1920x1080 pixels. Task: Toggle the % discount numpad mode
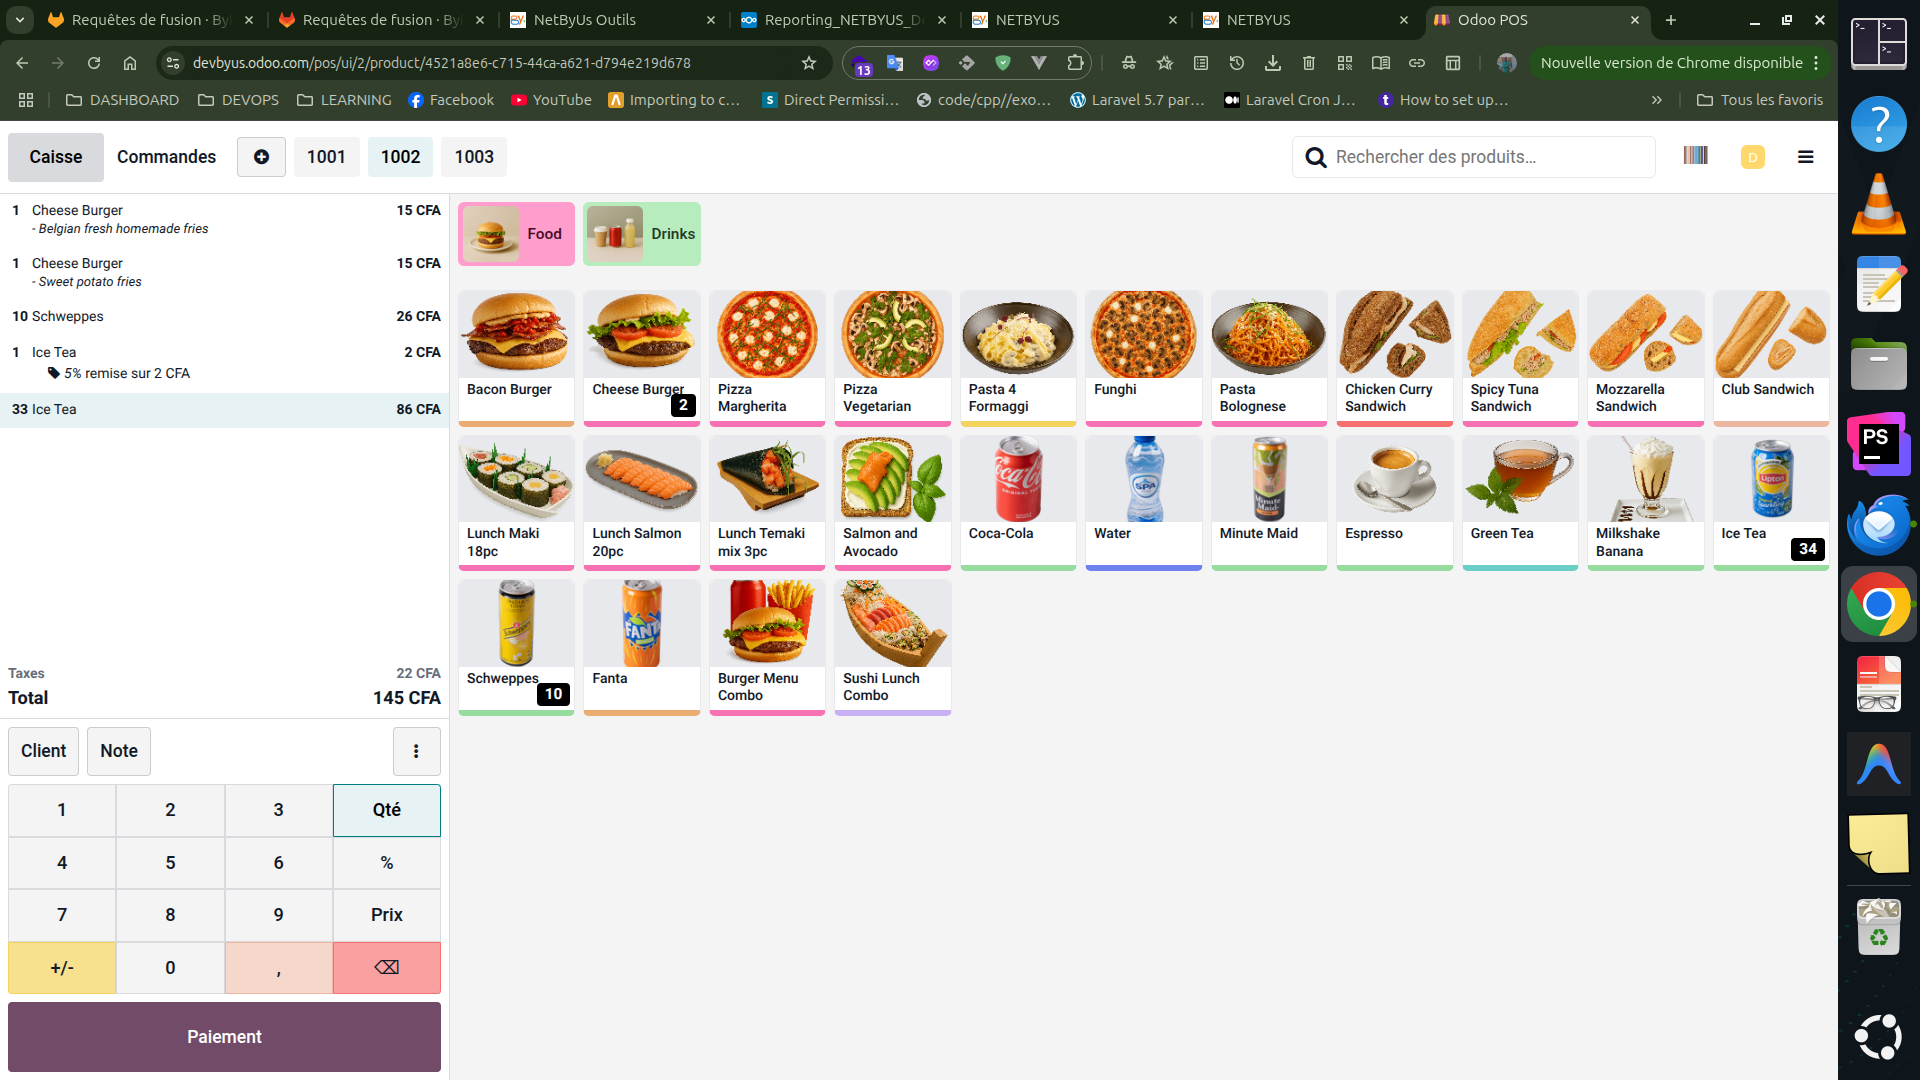pos(387,862)
